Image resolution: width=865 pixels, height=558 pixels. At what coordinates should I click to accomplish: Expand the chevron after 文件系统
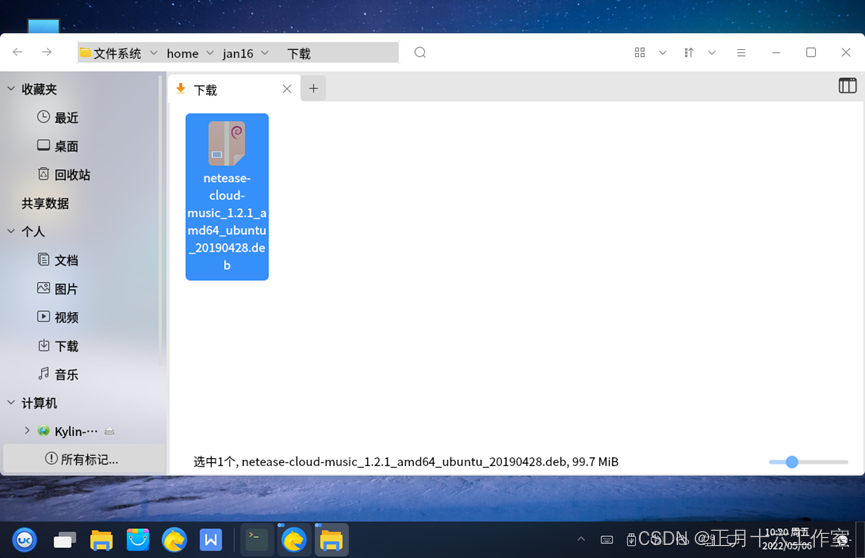(154, 53)
